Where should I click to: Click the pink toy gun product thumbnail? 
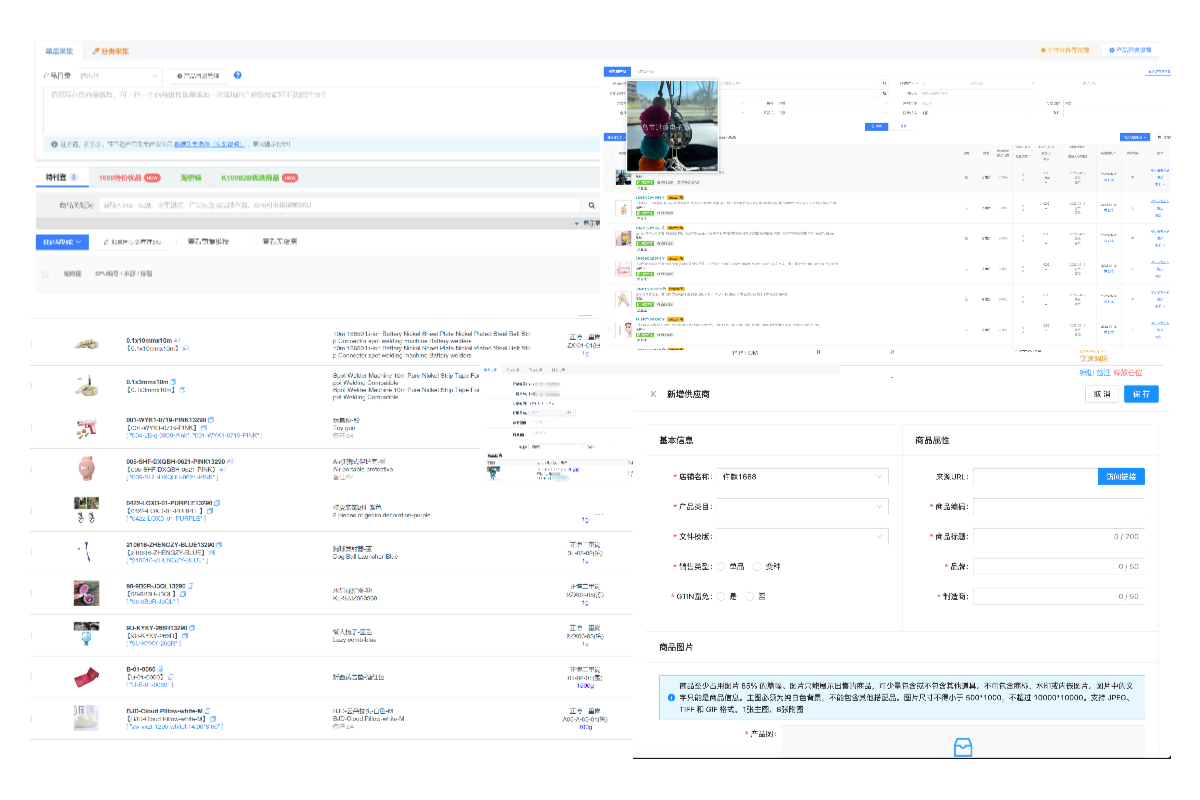point(86,428)
